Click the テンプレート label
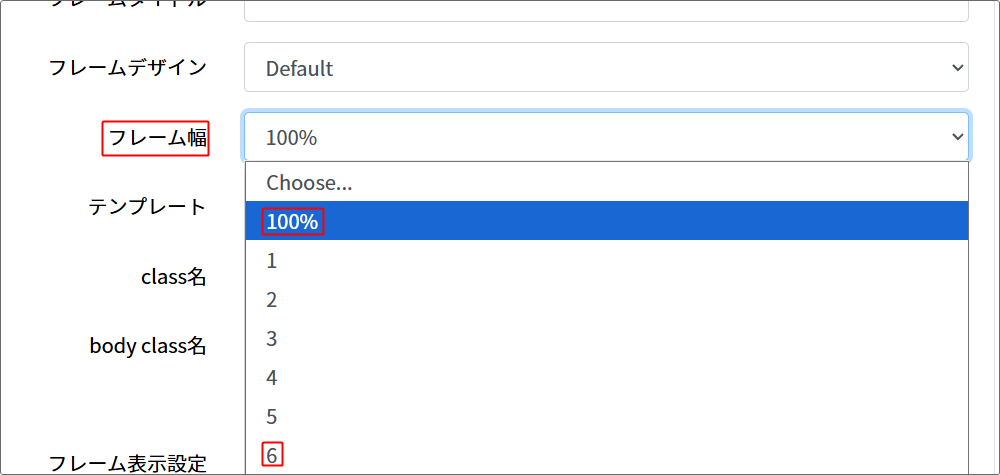The width and height of the screenshot is (1000, 475). click(147, 207)
